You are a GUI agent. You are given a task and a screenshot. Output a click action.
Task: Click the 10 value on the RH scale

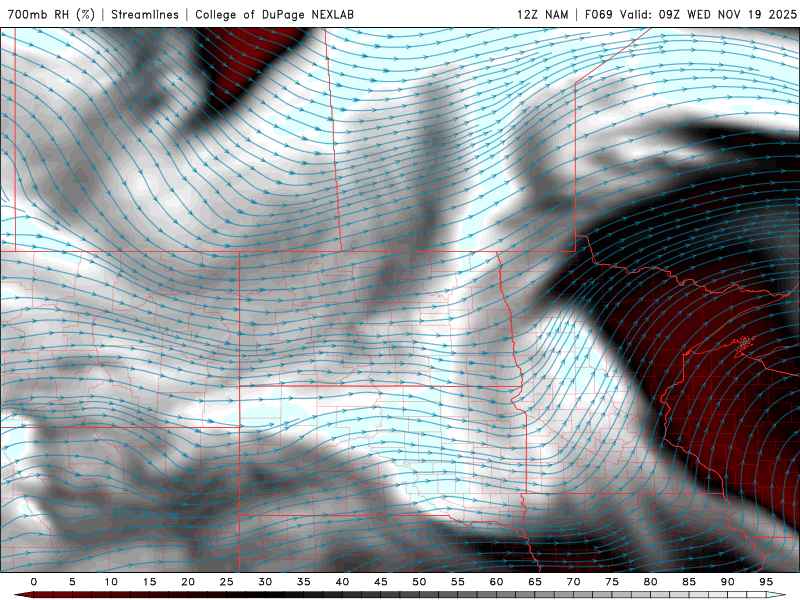click(x=111, y=582)
